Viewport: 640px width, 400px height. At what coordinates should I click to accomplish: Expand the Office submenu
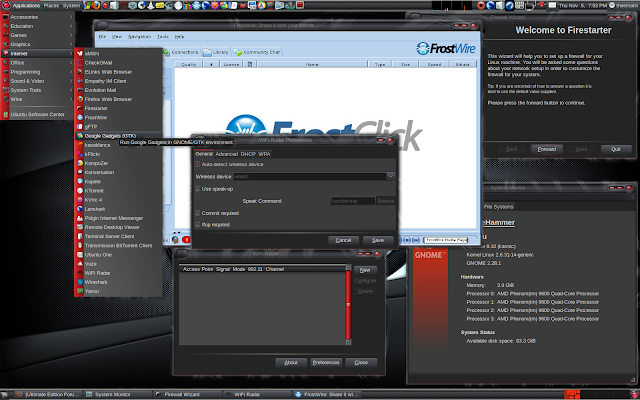38,62
